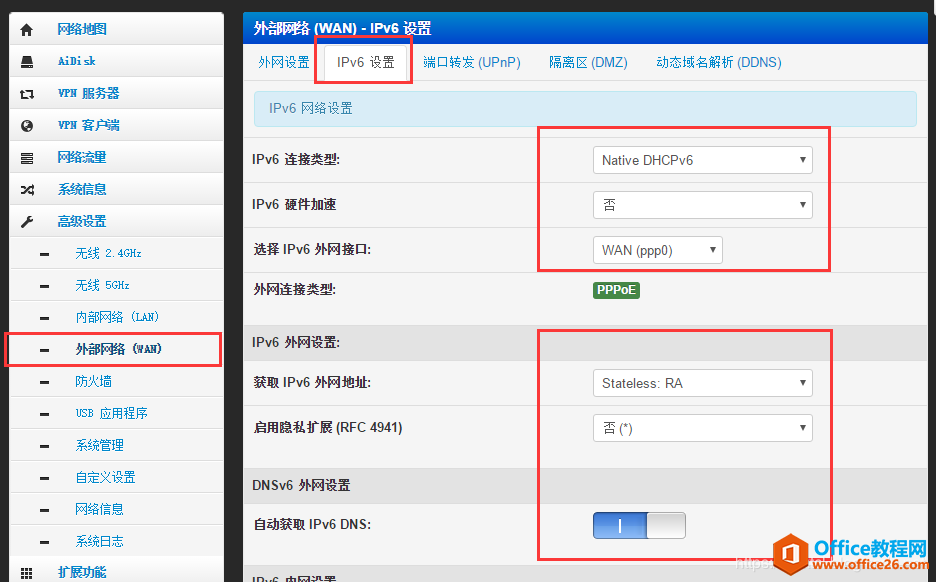This screenshot has height=582, width=936.
Task: Open the IPv6 连接类型 dropdown
Action: 702,160
